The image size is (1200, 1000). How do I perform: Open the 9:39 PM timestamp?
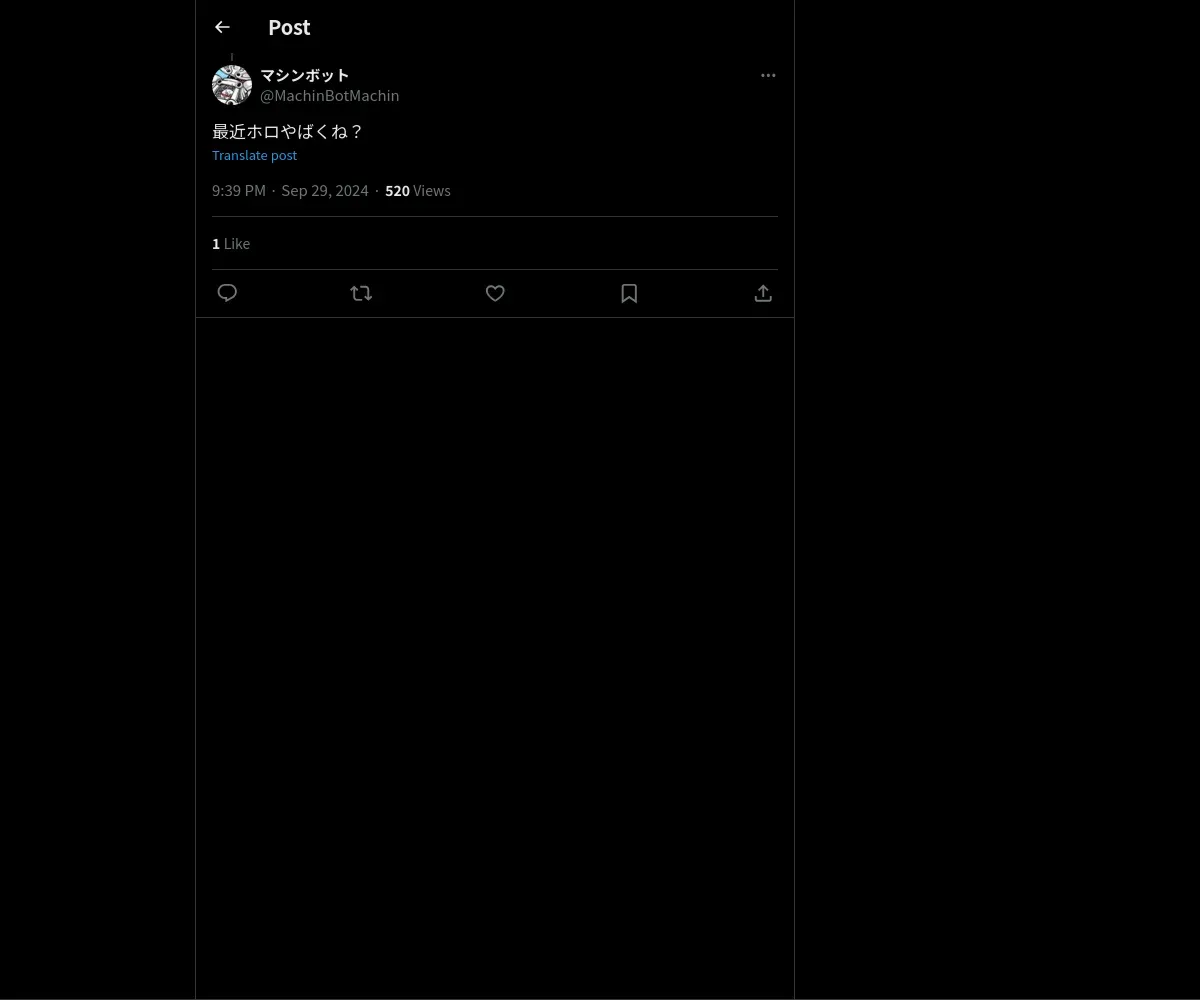(239, 190)
